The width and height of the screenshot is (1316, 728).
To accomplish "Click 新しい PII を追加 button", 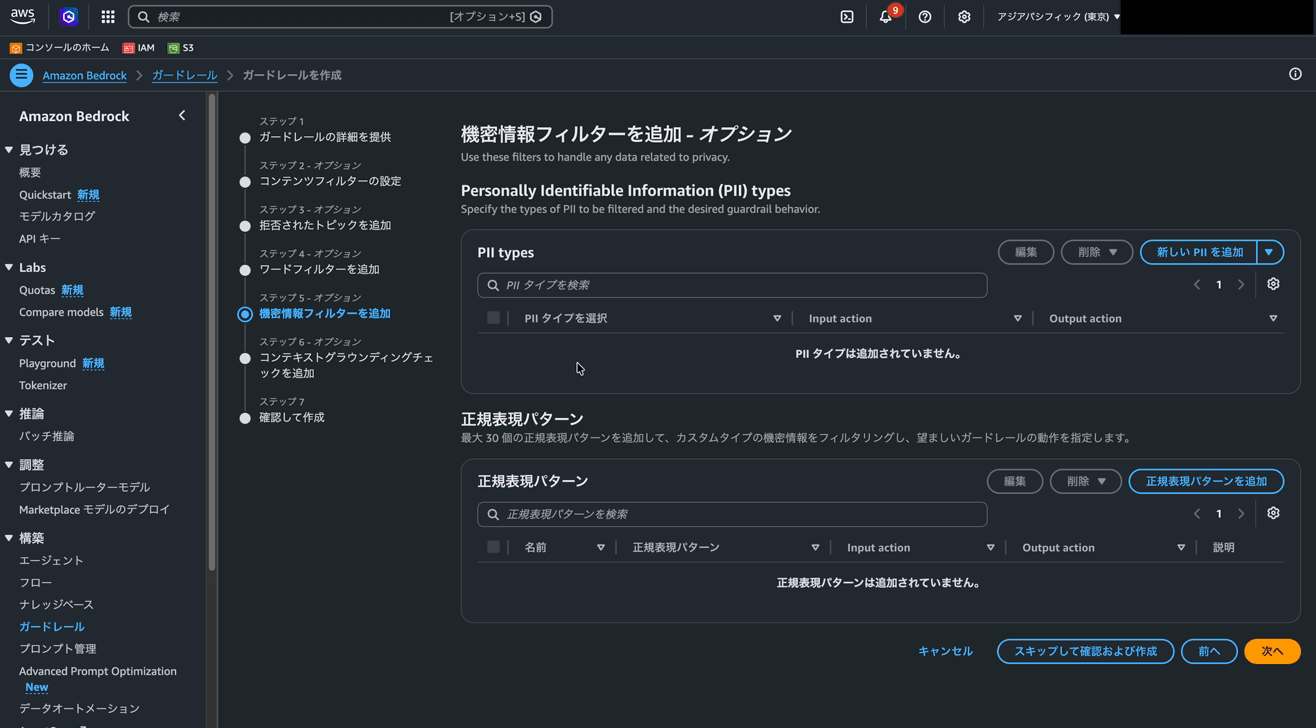I will click(x=1199, y=252).
